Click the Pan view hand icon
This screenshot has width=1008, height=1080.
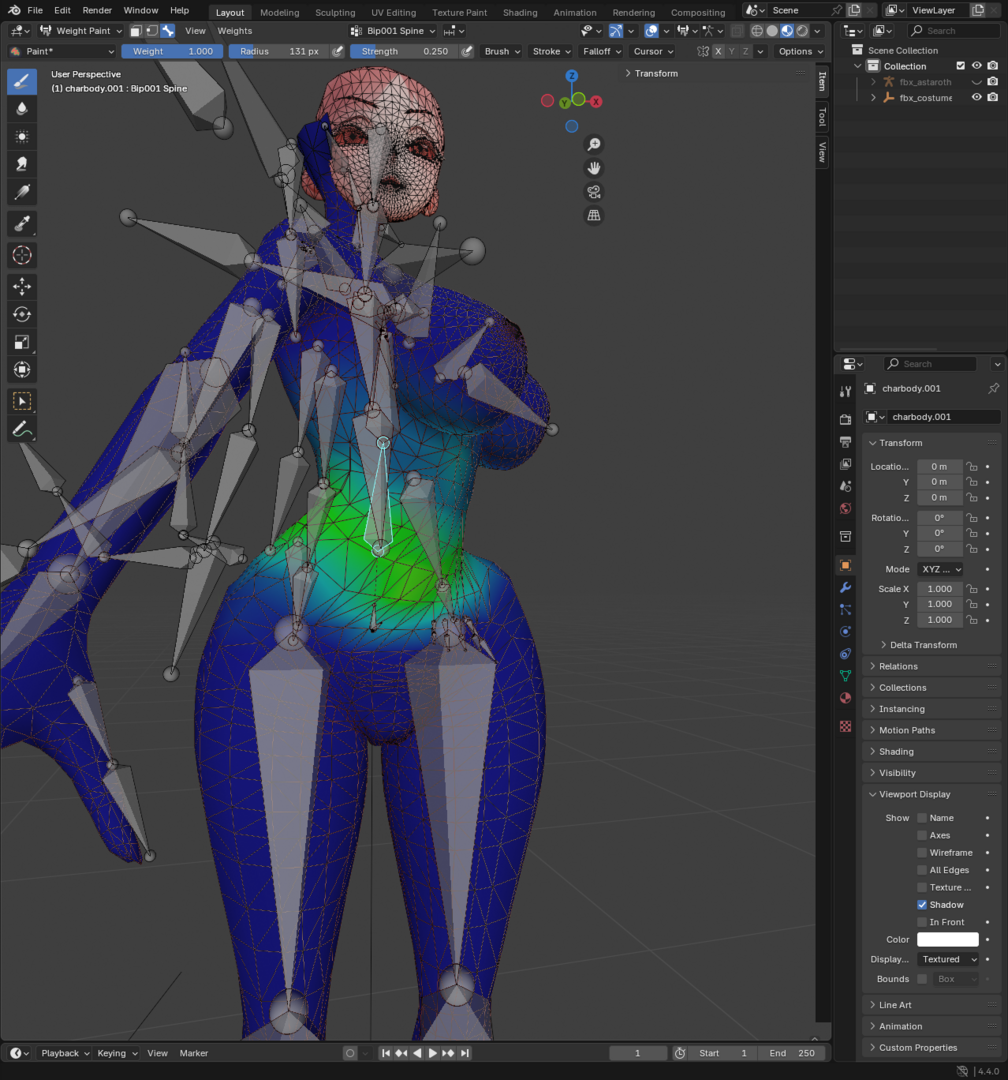[593, 167]
